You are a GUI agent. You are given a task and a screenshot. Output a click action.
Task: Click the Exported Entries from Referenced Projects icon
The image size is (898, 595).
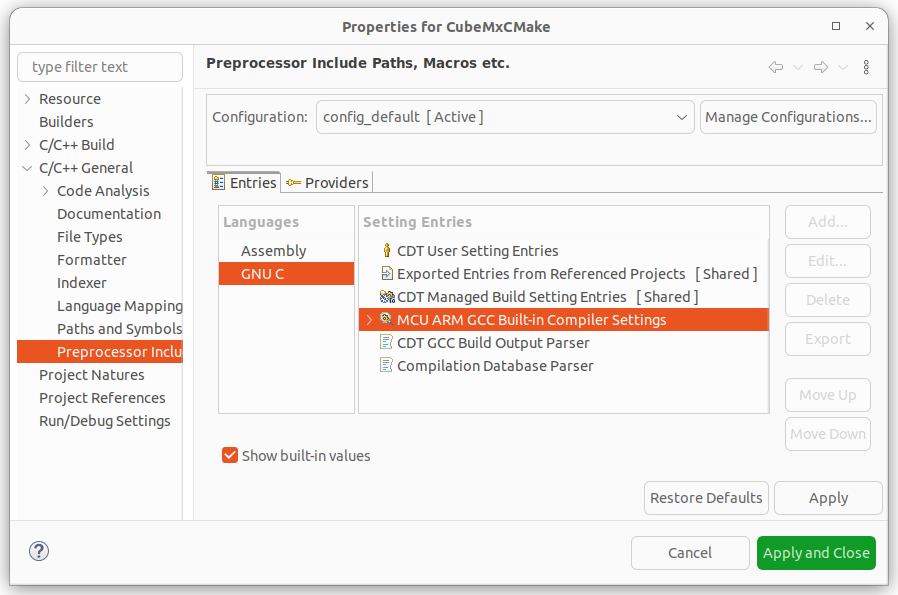[387, 273]
